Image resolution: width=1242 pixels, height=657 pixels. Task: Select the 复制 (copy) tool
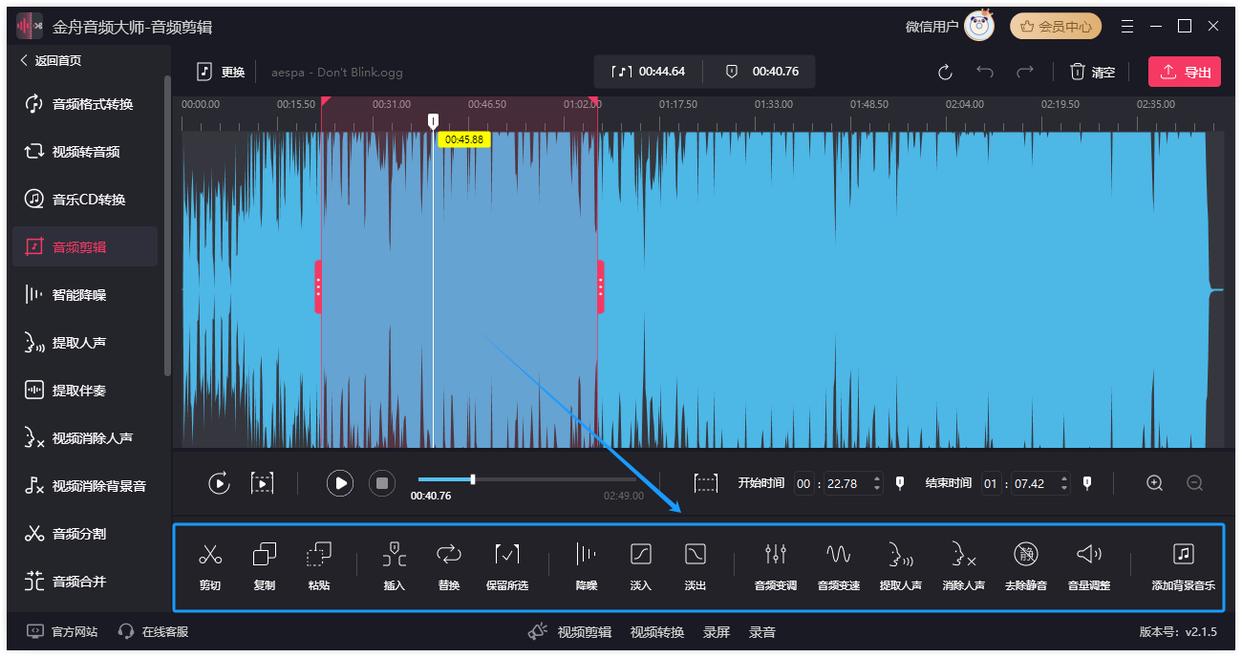pyautogui.click(x=264, y=555)
